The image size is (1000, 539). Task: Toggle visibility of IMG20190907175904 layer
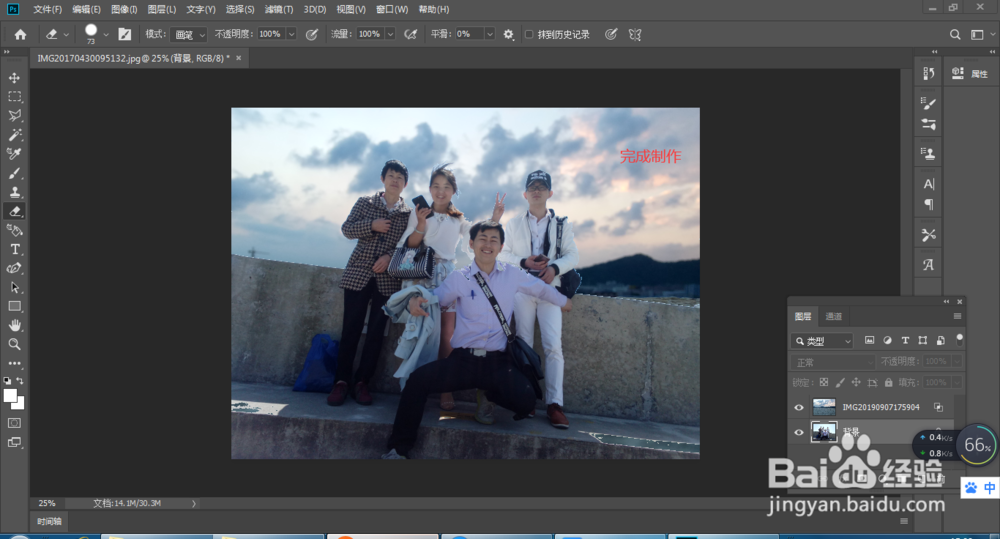[x=798, y=407]
